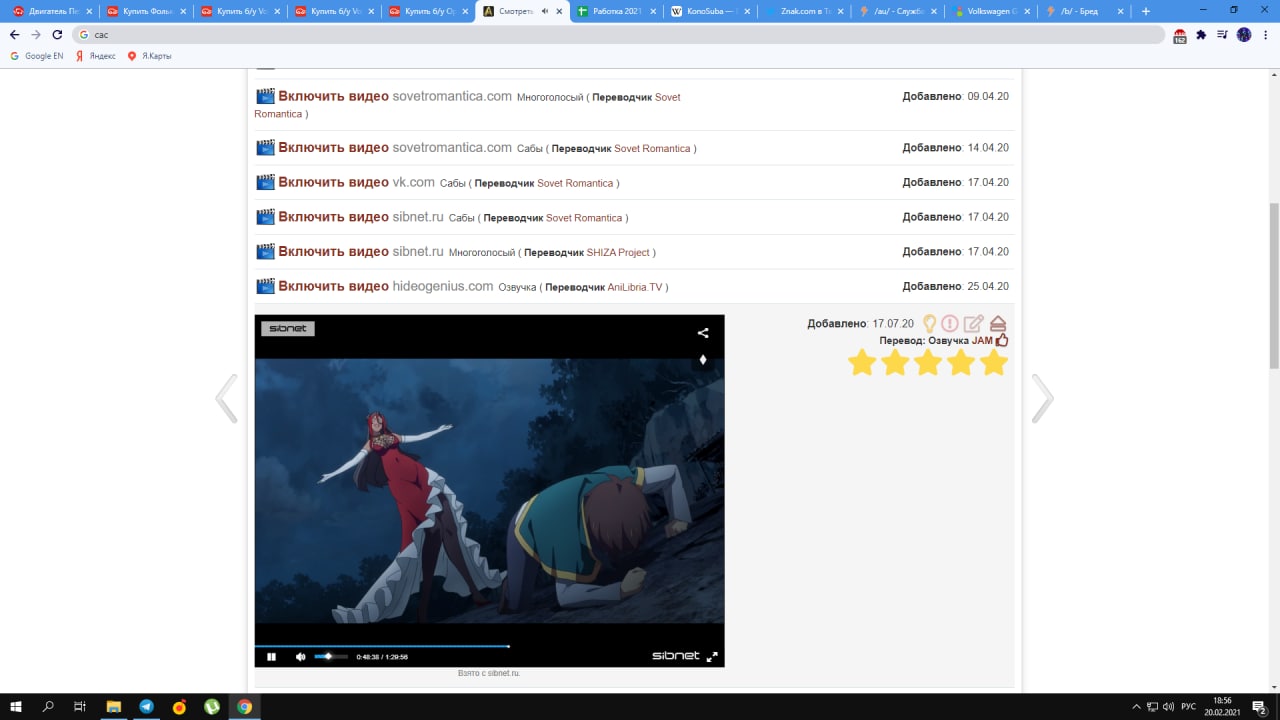Reload the current page
This screenshot has height=720, width=1280.
[x=58, y=34]
